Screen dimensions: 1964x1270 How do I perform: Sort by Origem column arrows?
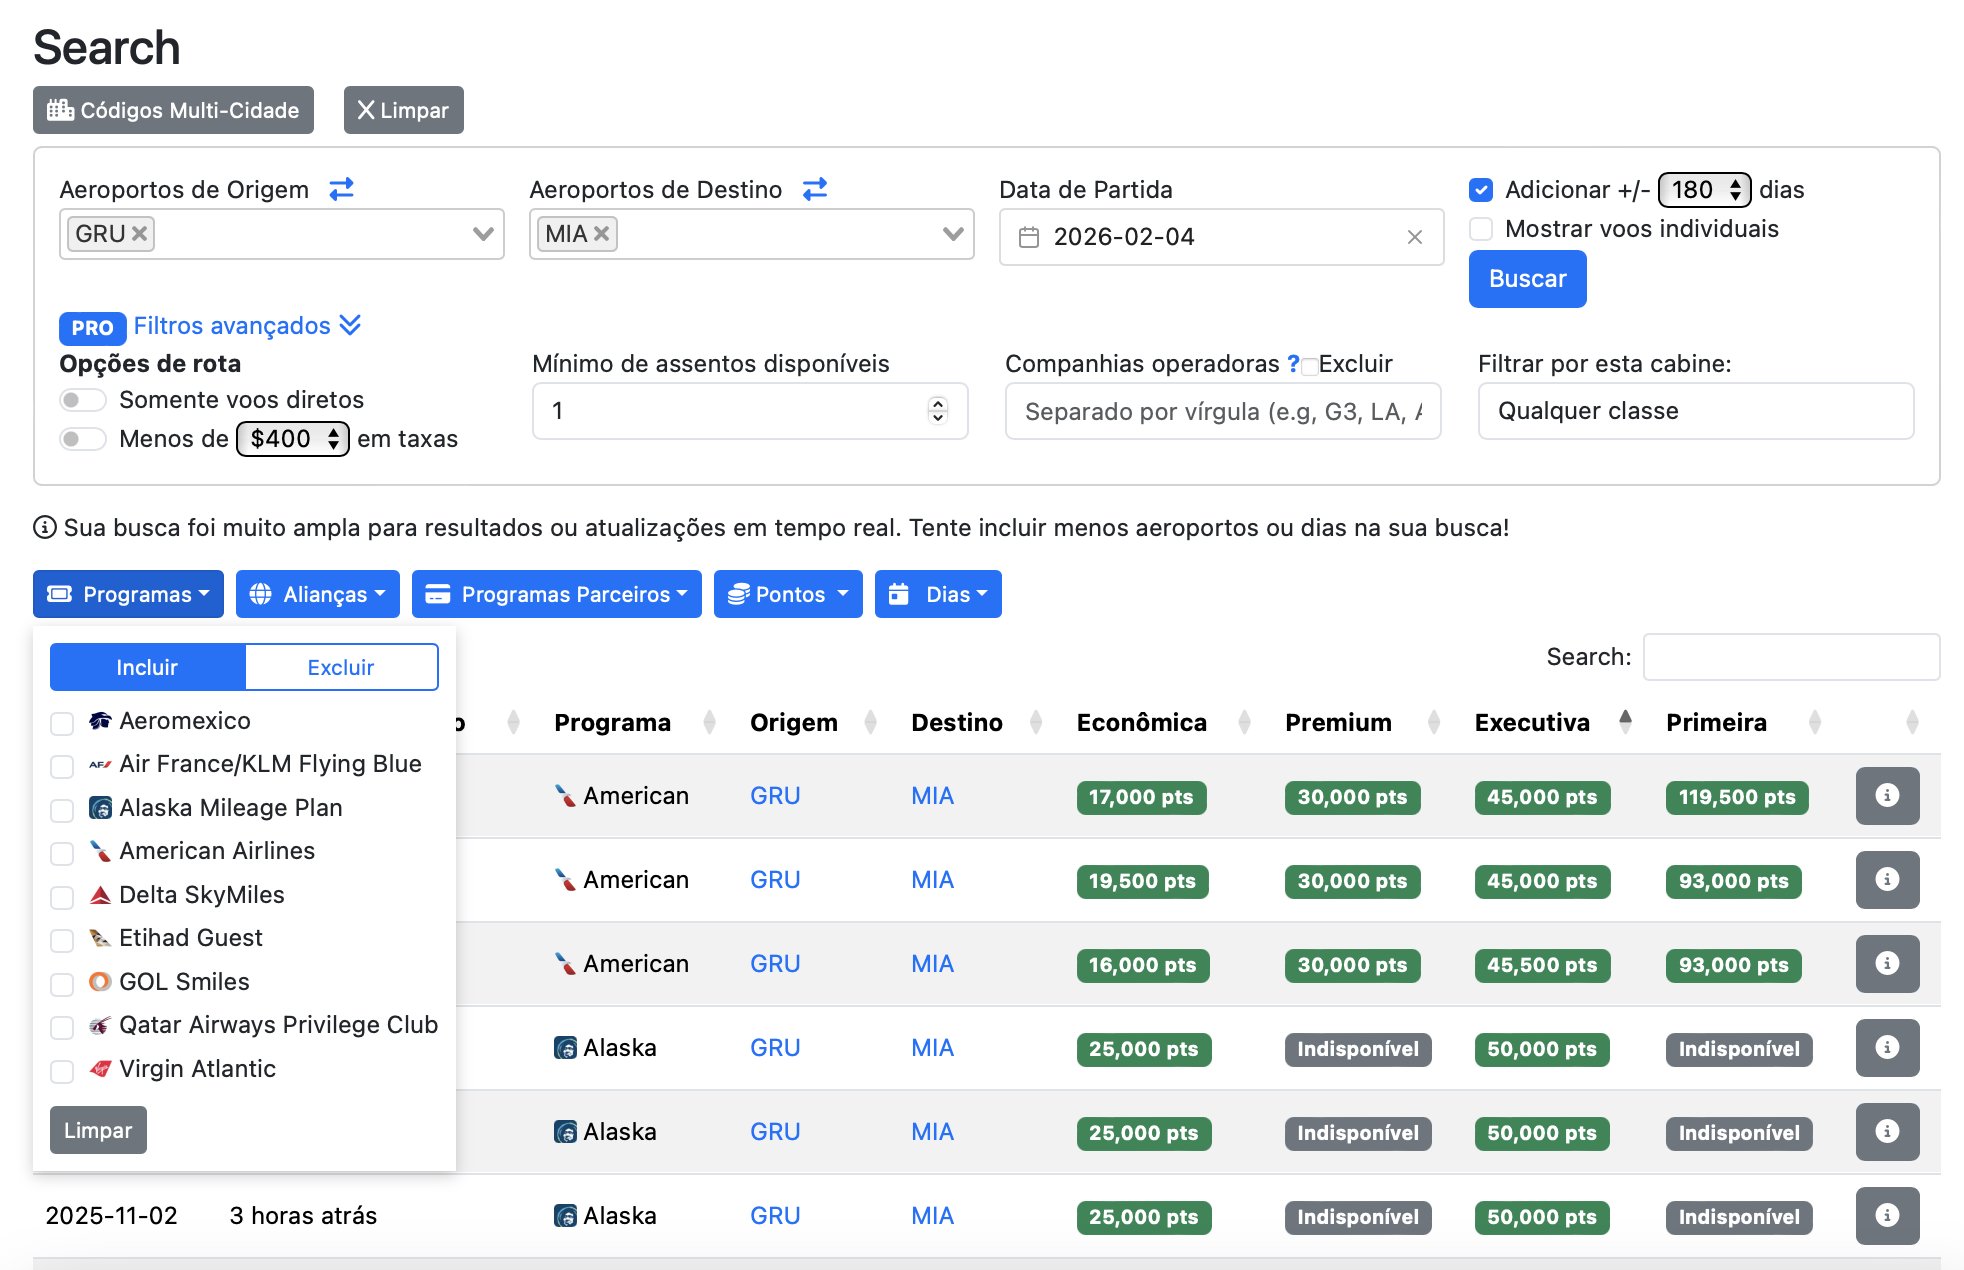[x=870, y=722]
